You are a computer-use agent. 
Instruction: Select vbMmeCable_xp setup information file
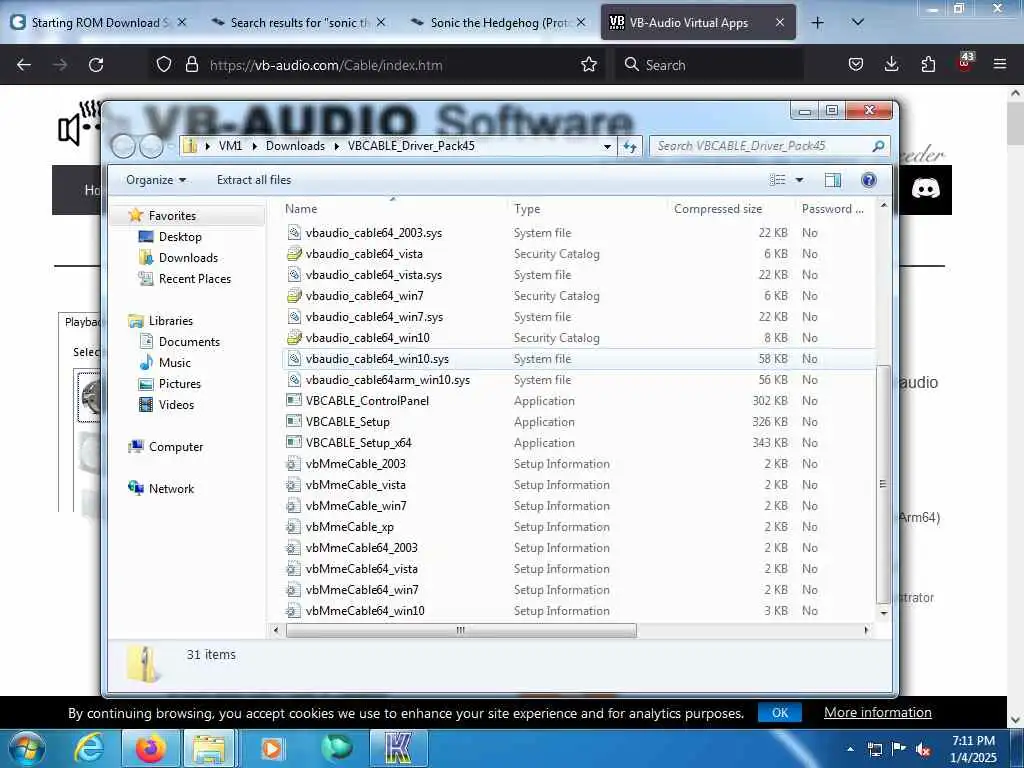point(349,527)
